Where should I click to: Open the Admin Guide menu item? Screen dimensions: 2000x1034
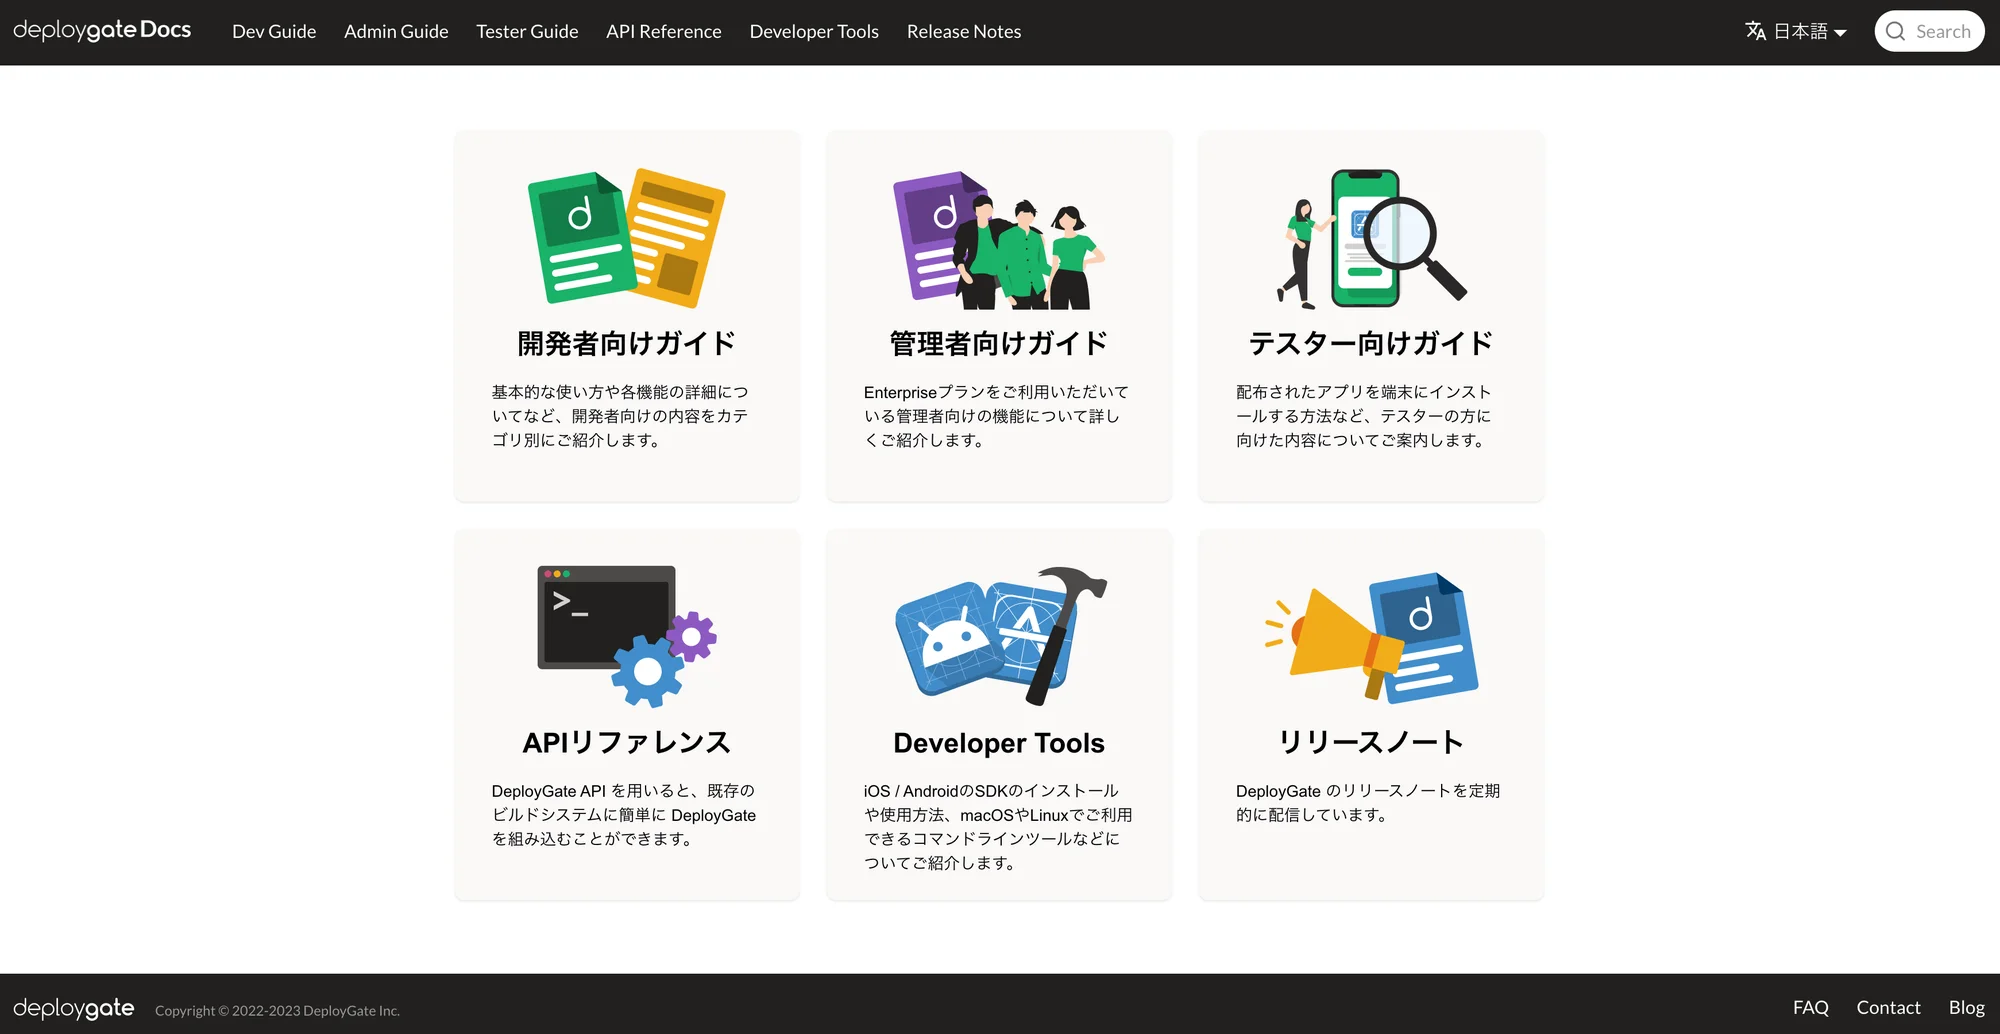396,32
